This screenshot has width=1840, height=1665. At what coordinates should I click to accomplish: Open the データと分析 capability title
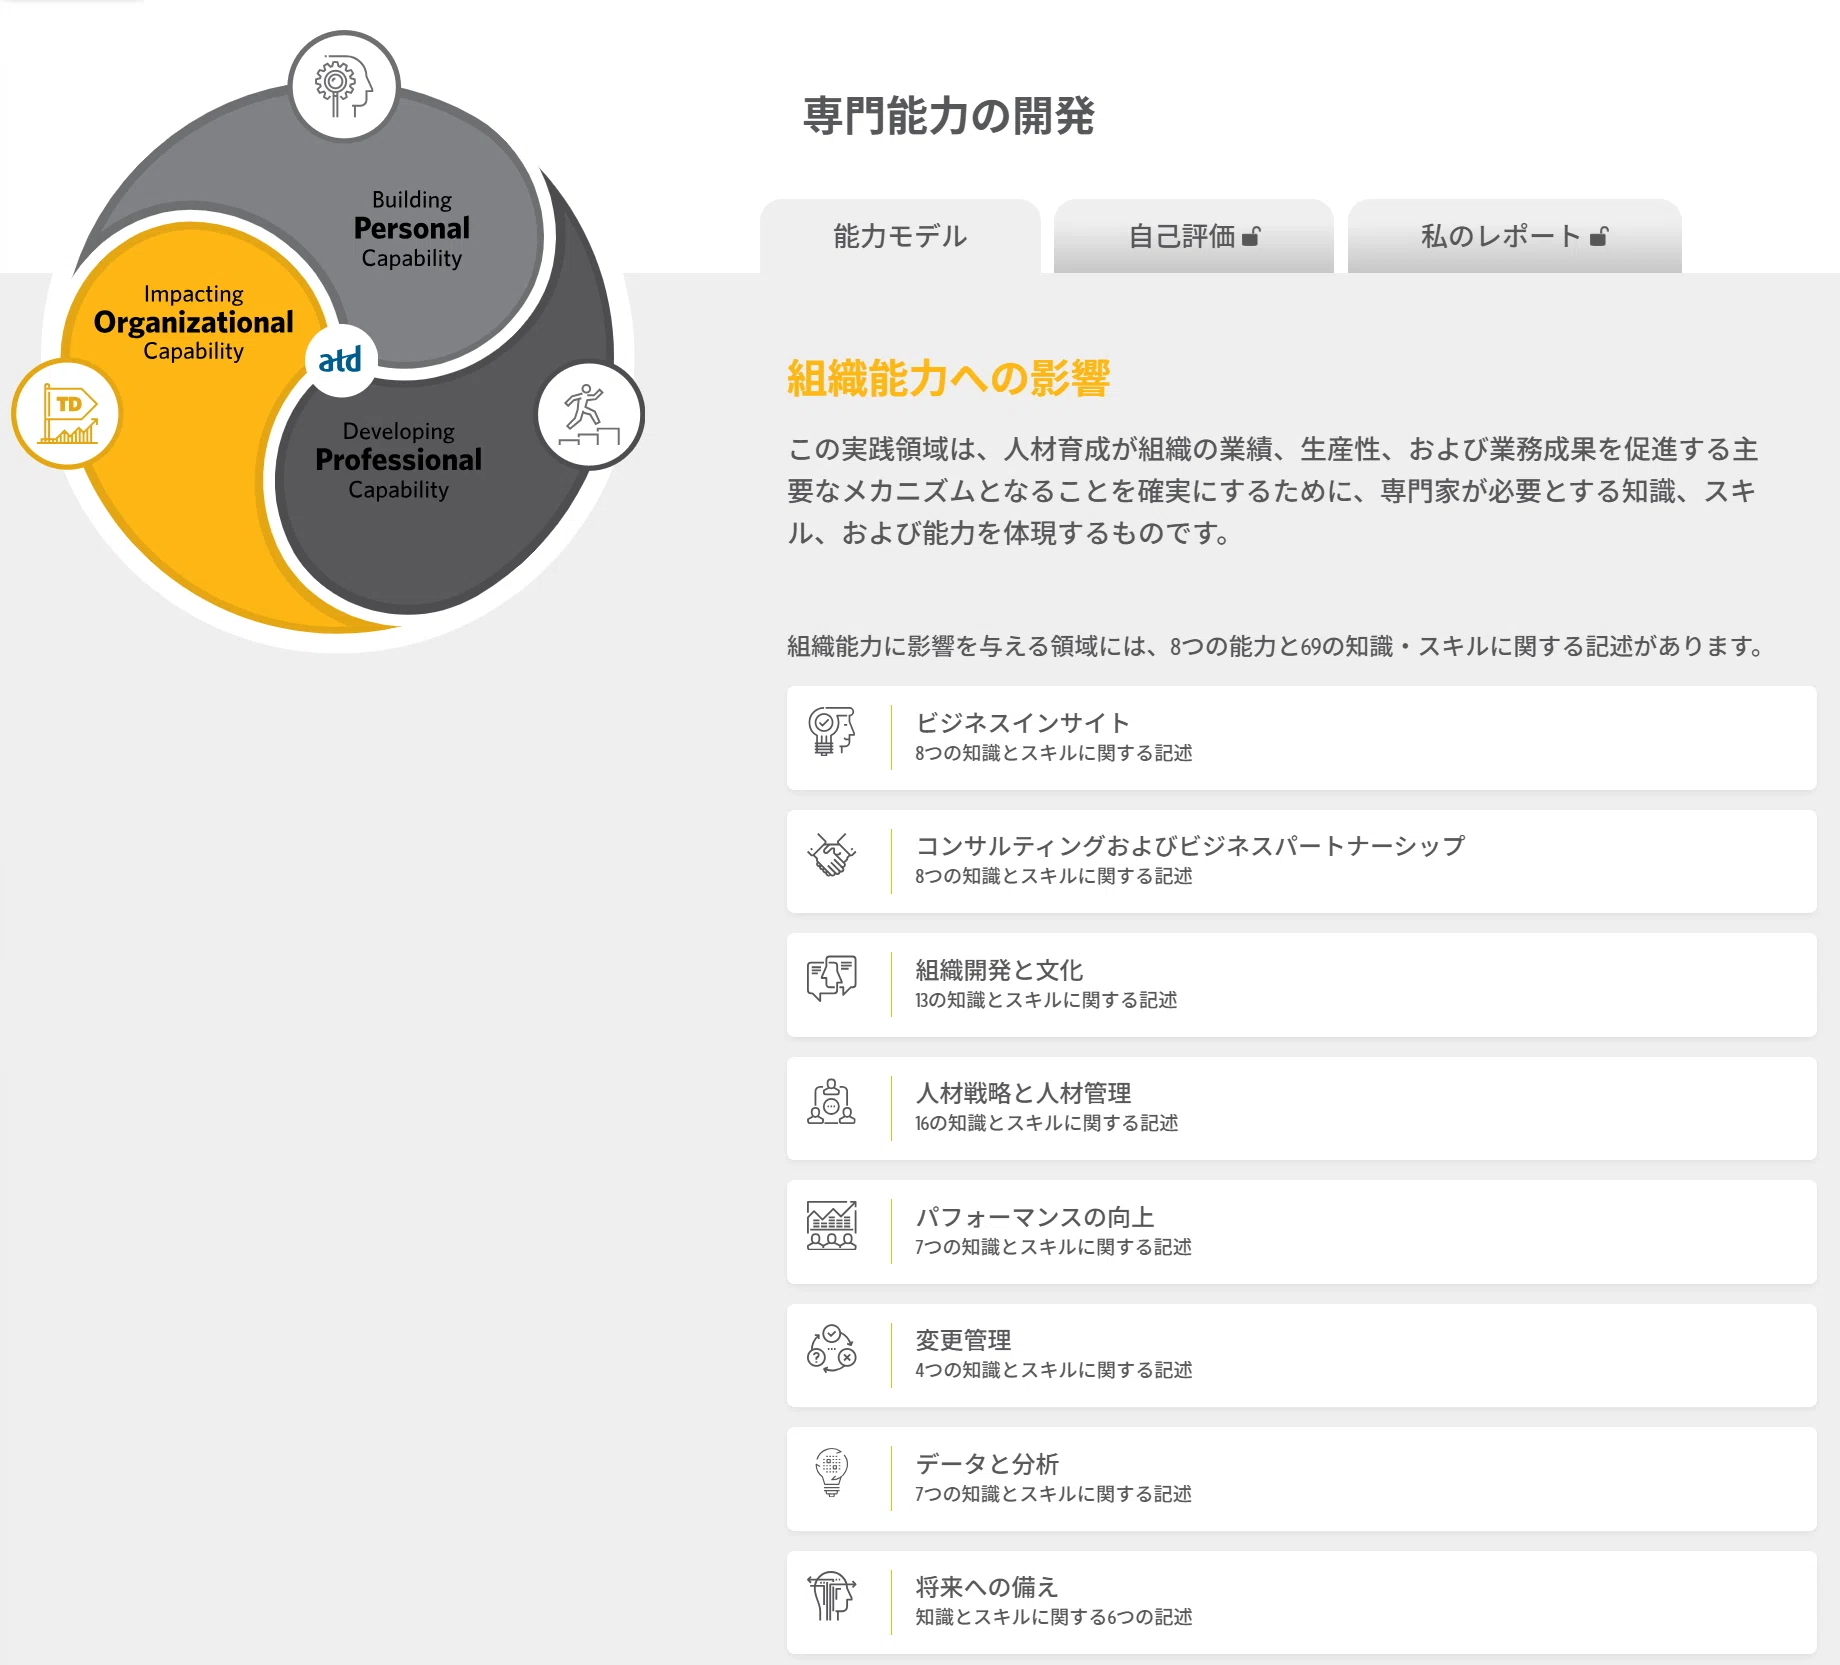coord(987,1464)
